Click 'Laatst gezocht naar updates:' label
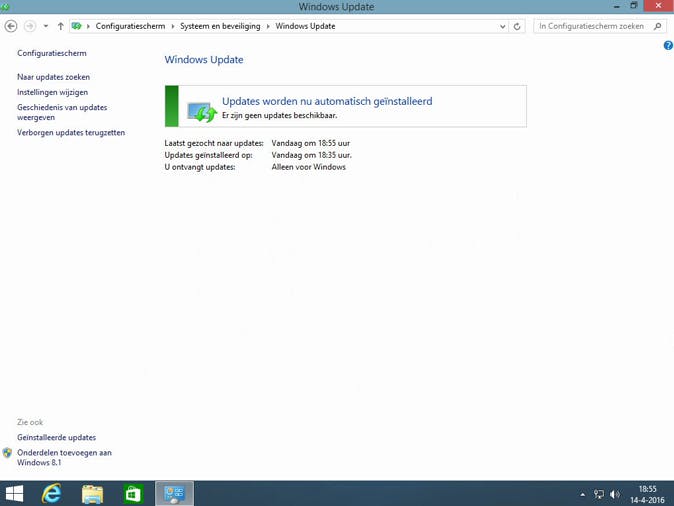 coord(214,143)
